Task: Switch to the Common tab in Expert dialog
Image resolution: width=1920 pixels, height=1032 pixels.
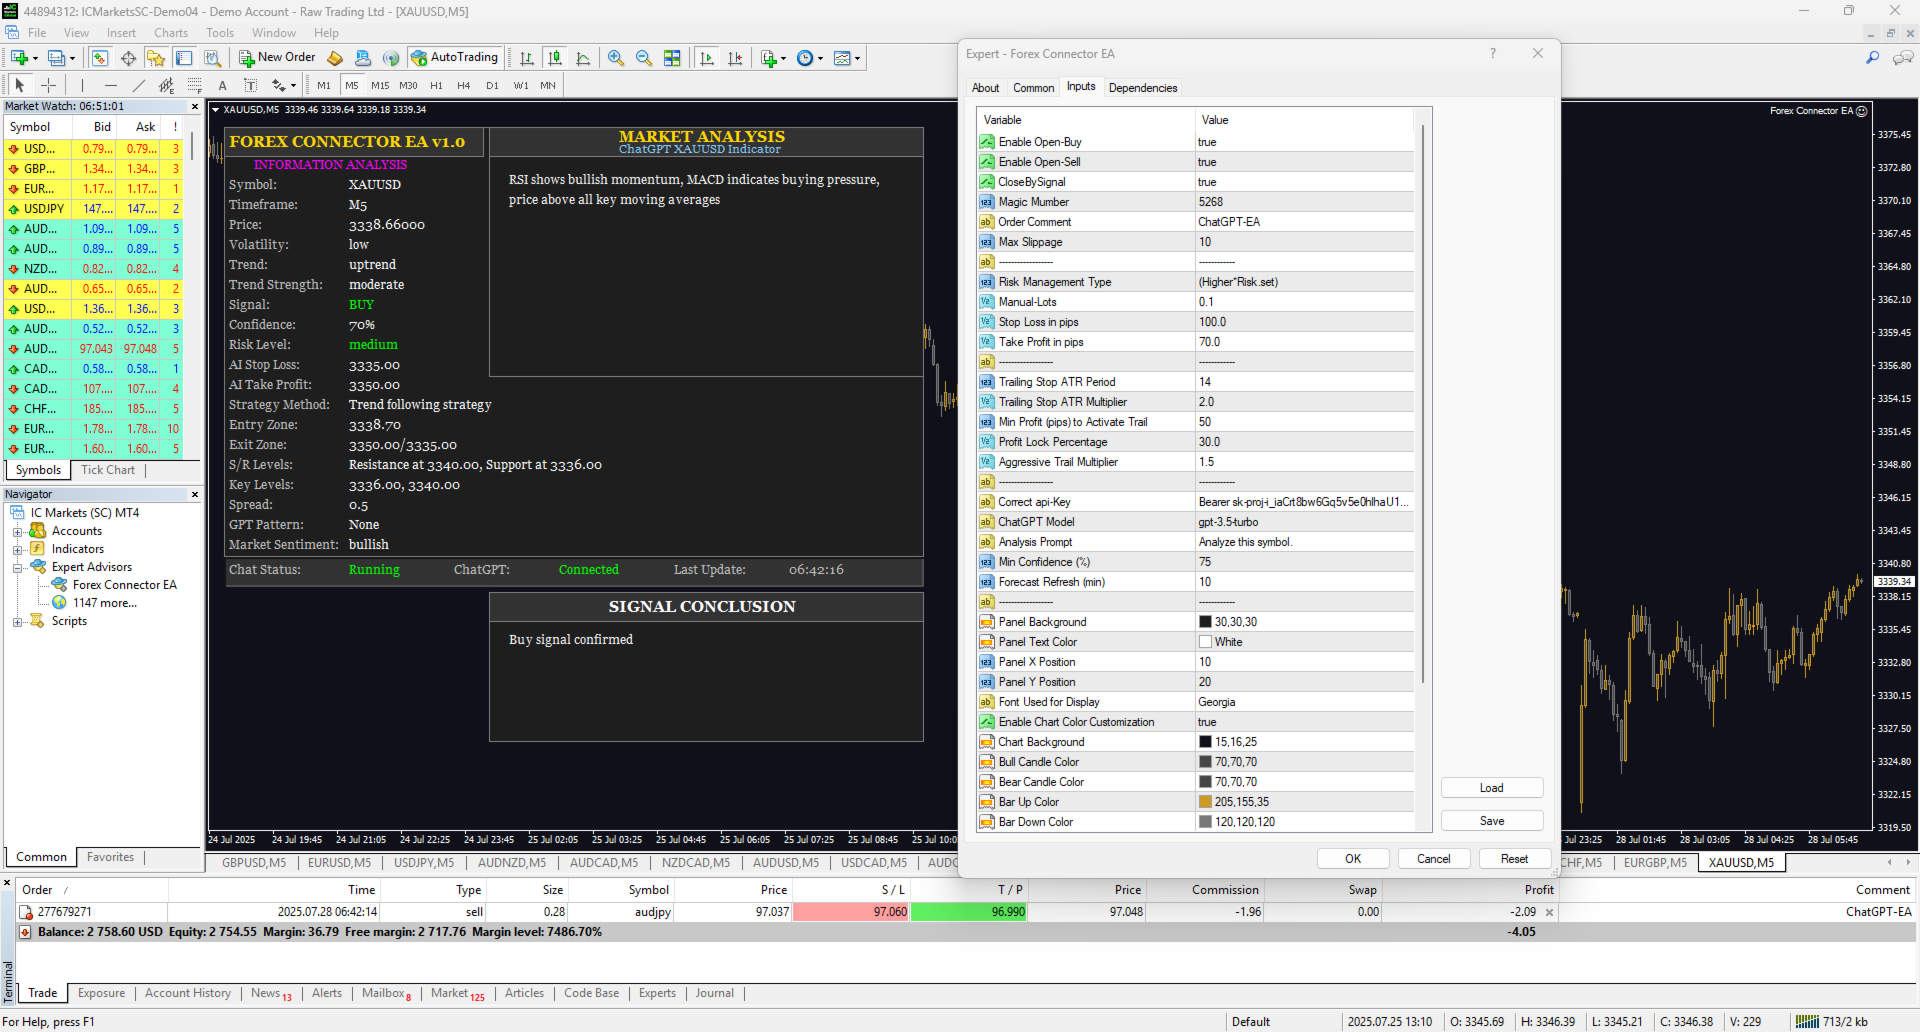Action: click(x=1033, y=88)
